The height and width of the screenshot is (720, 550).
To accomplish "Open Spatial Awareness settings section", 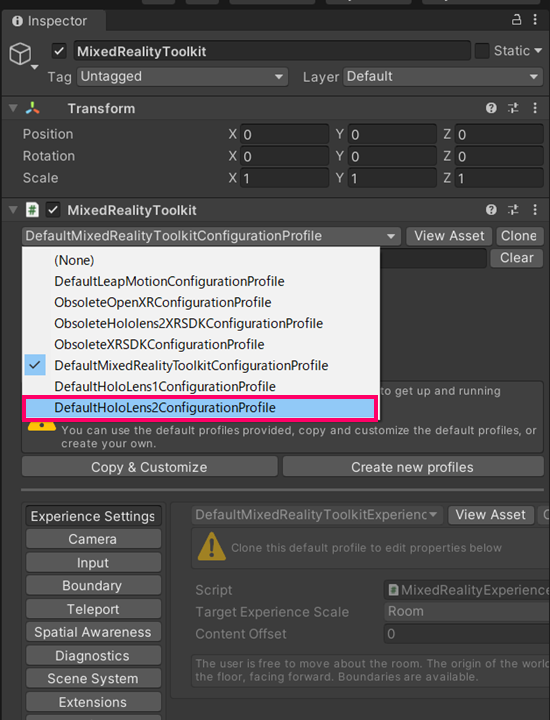I will pyautogui.click(x=93, y=632).
